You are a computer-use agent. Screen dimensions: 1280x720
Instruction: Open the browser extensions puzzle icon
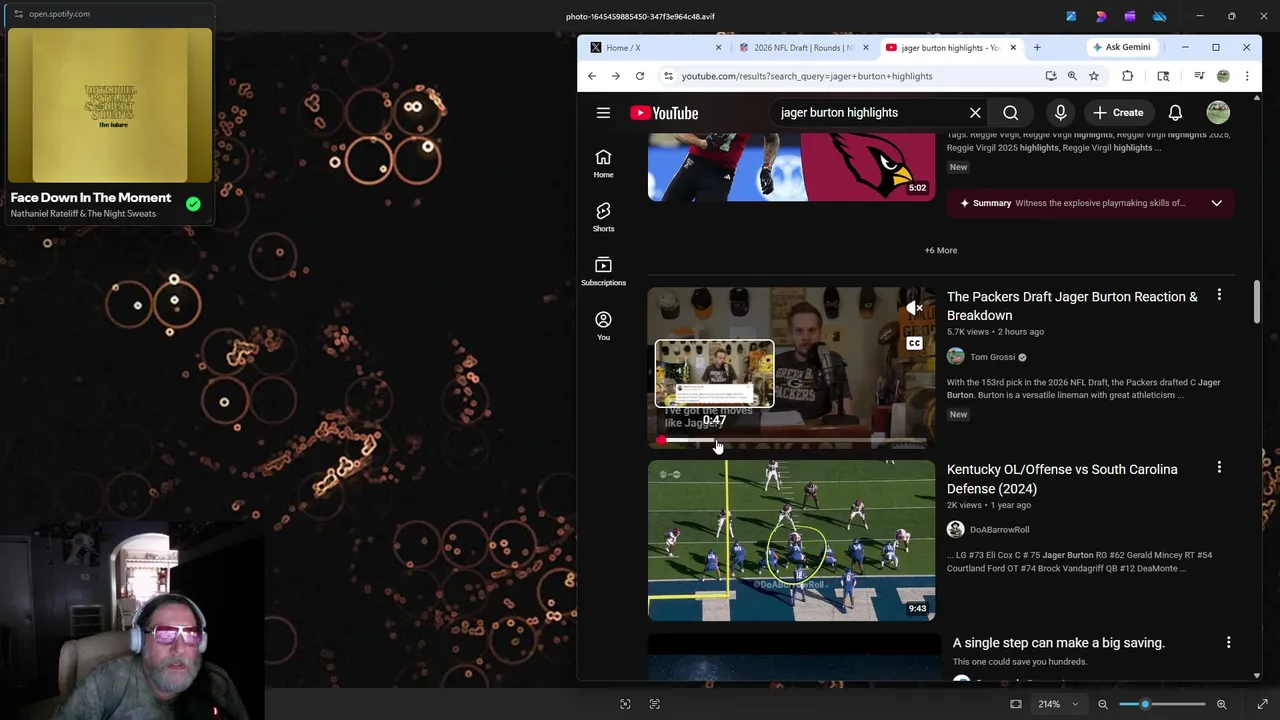(1127, 76)
